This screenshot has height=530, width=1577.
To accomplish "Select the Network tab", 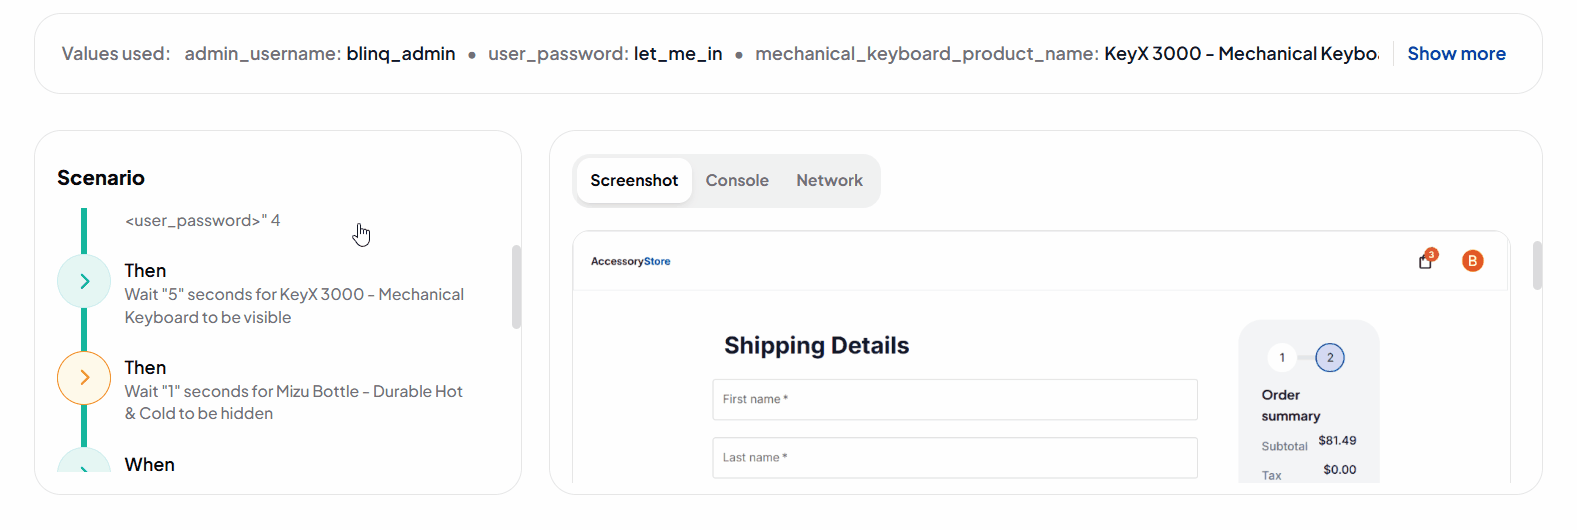I will (829, 181).
